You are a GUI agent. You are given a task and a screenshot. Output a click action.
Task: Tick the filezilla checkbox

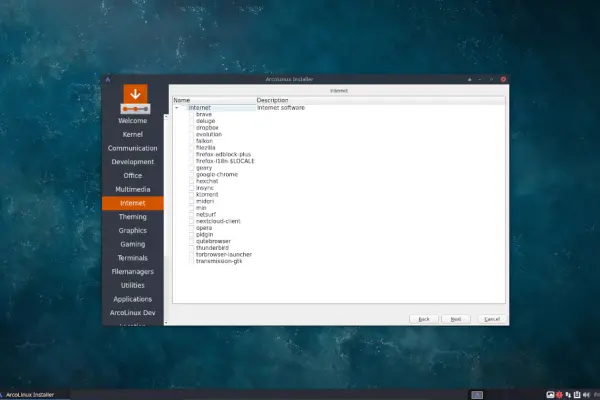coord(191,148)
